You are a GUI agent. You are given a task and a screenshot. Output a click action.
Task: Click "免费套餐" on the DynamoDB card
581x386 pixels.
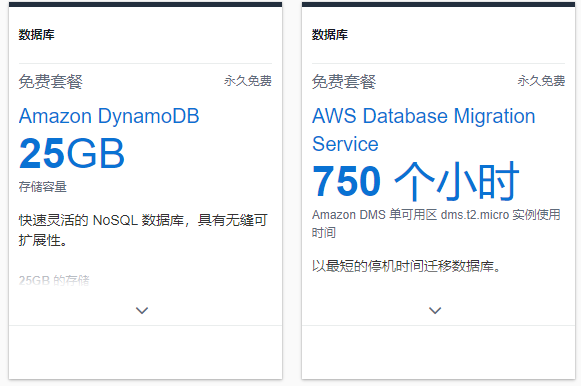pyautogui.click(x=51, y=81)
